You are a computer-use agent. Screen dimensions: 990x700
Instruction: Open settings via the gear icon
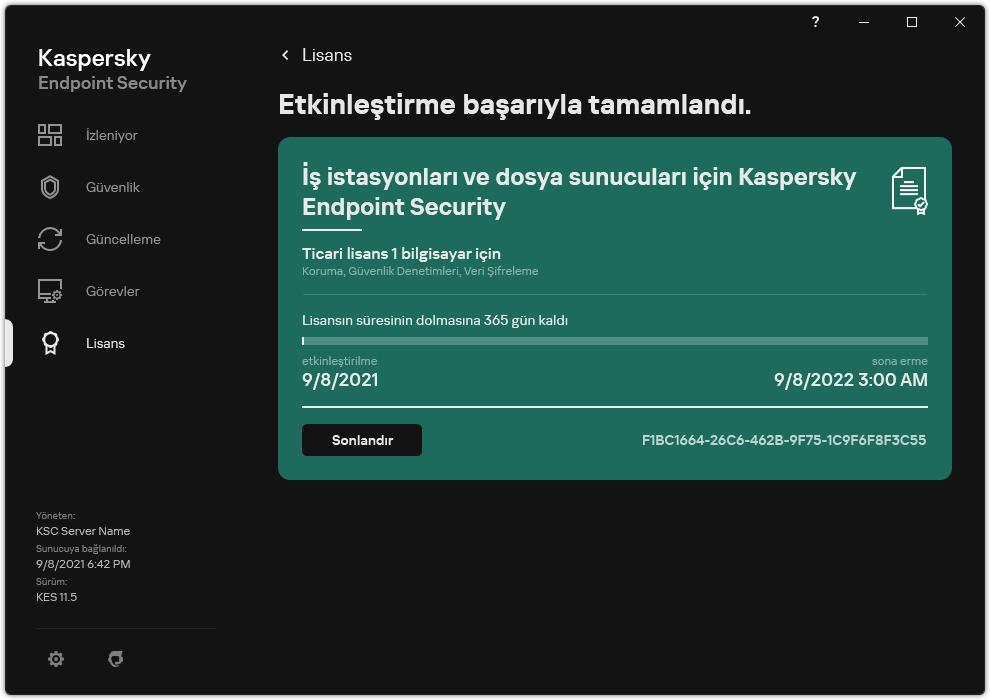click(x=56, y=659)
